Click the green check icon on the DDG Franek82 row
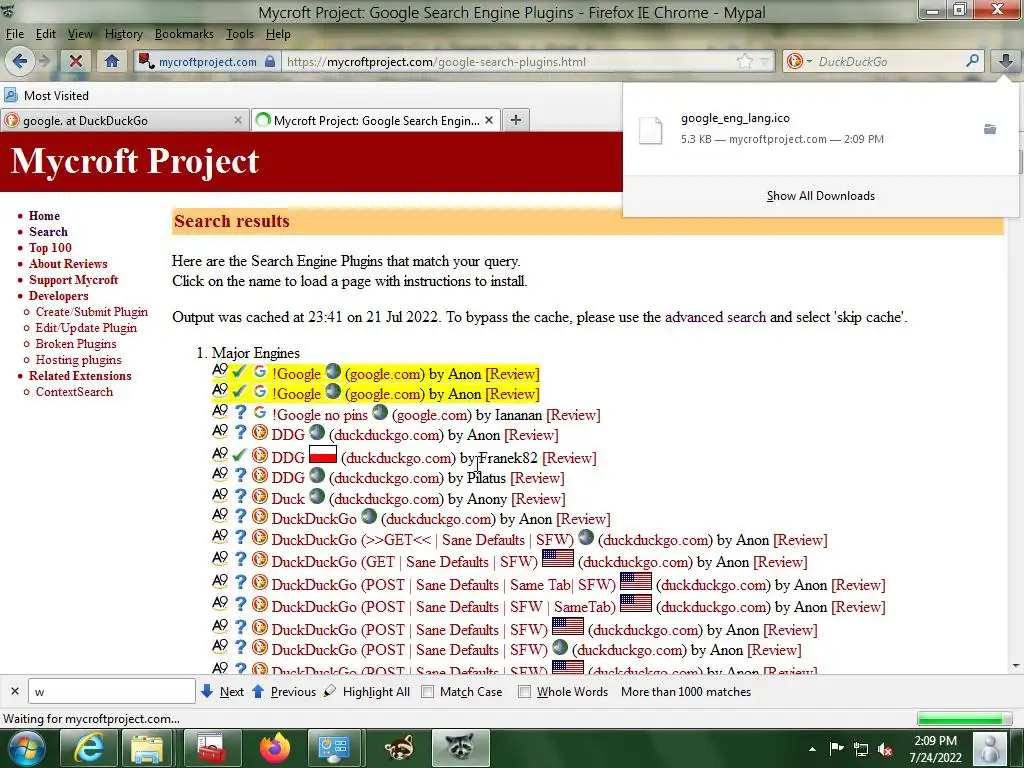This screenshot has height=768, width=1024. [240, 455]
